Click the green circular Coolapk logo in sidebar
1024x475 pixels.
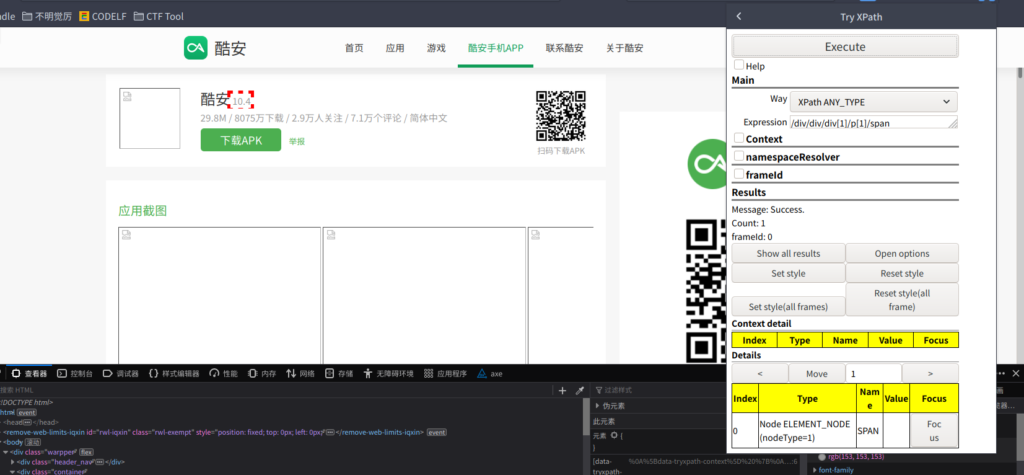tap(707, 164)
